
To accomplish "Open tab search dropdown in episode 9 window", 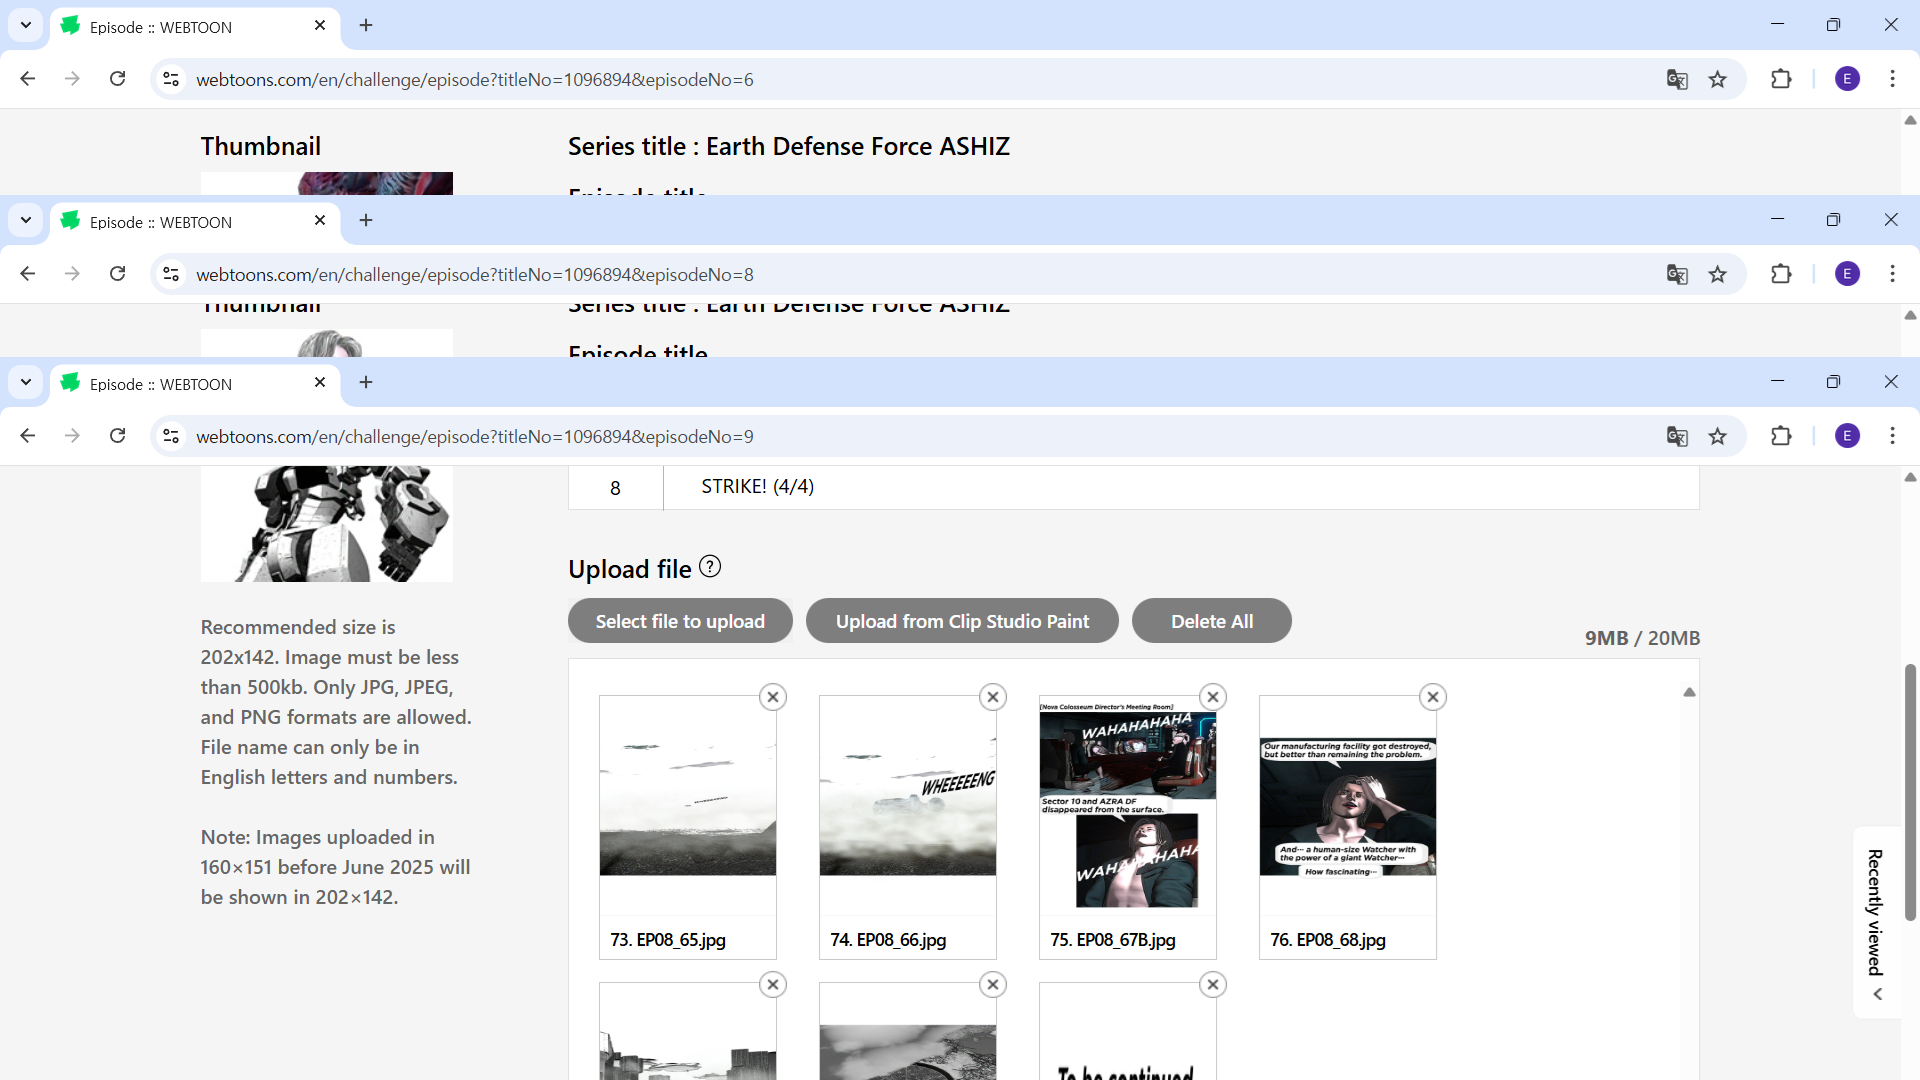I will pos(26,382).
